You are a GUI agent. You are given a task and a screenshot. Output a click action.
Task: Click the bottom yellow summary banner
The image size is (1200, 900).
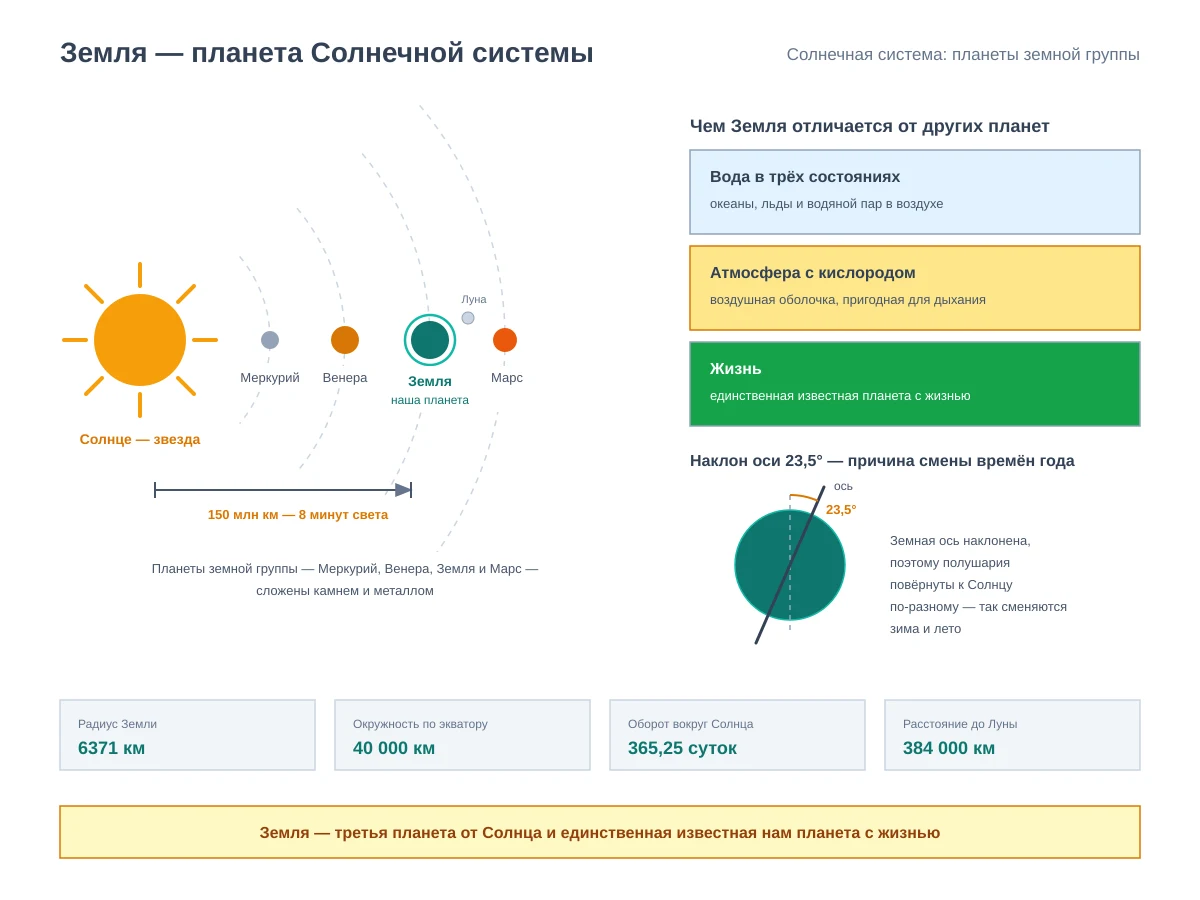pos(600,832)
